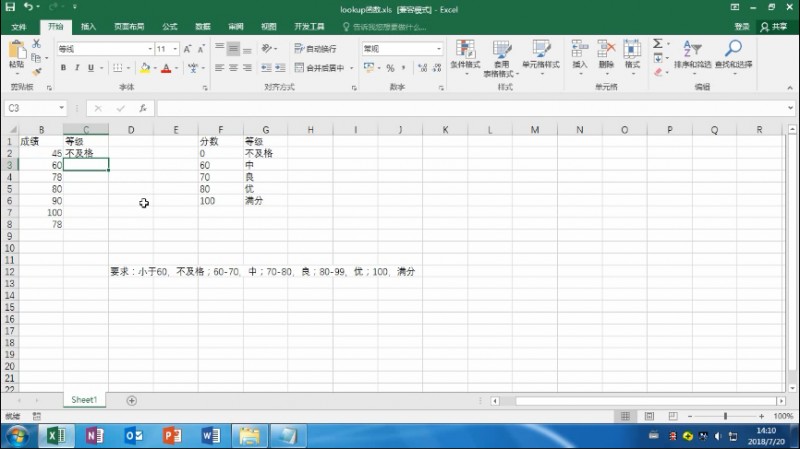Open Cell Styles (单元格样式)
Viewport: 800px width, 449px height.
click(x=541, y=58)
